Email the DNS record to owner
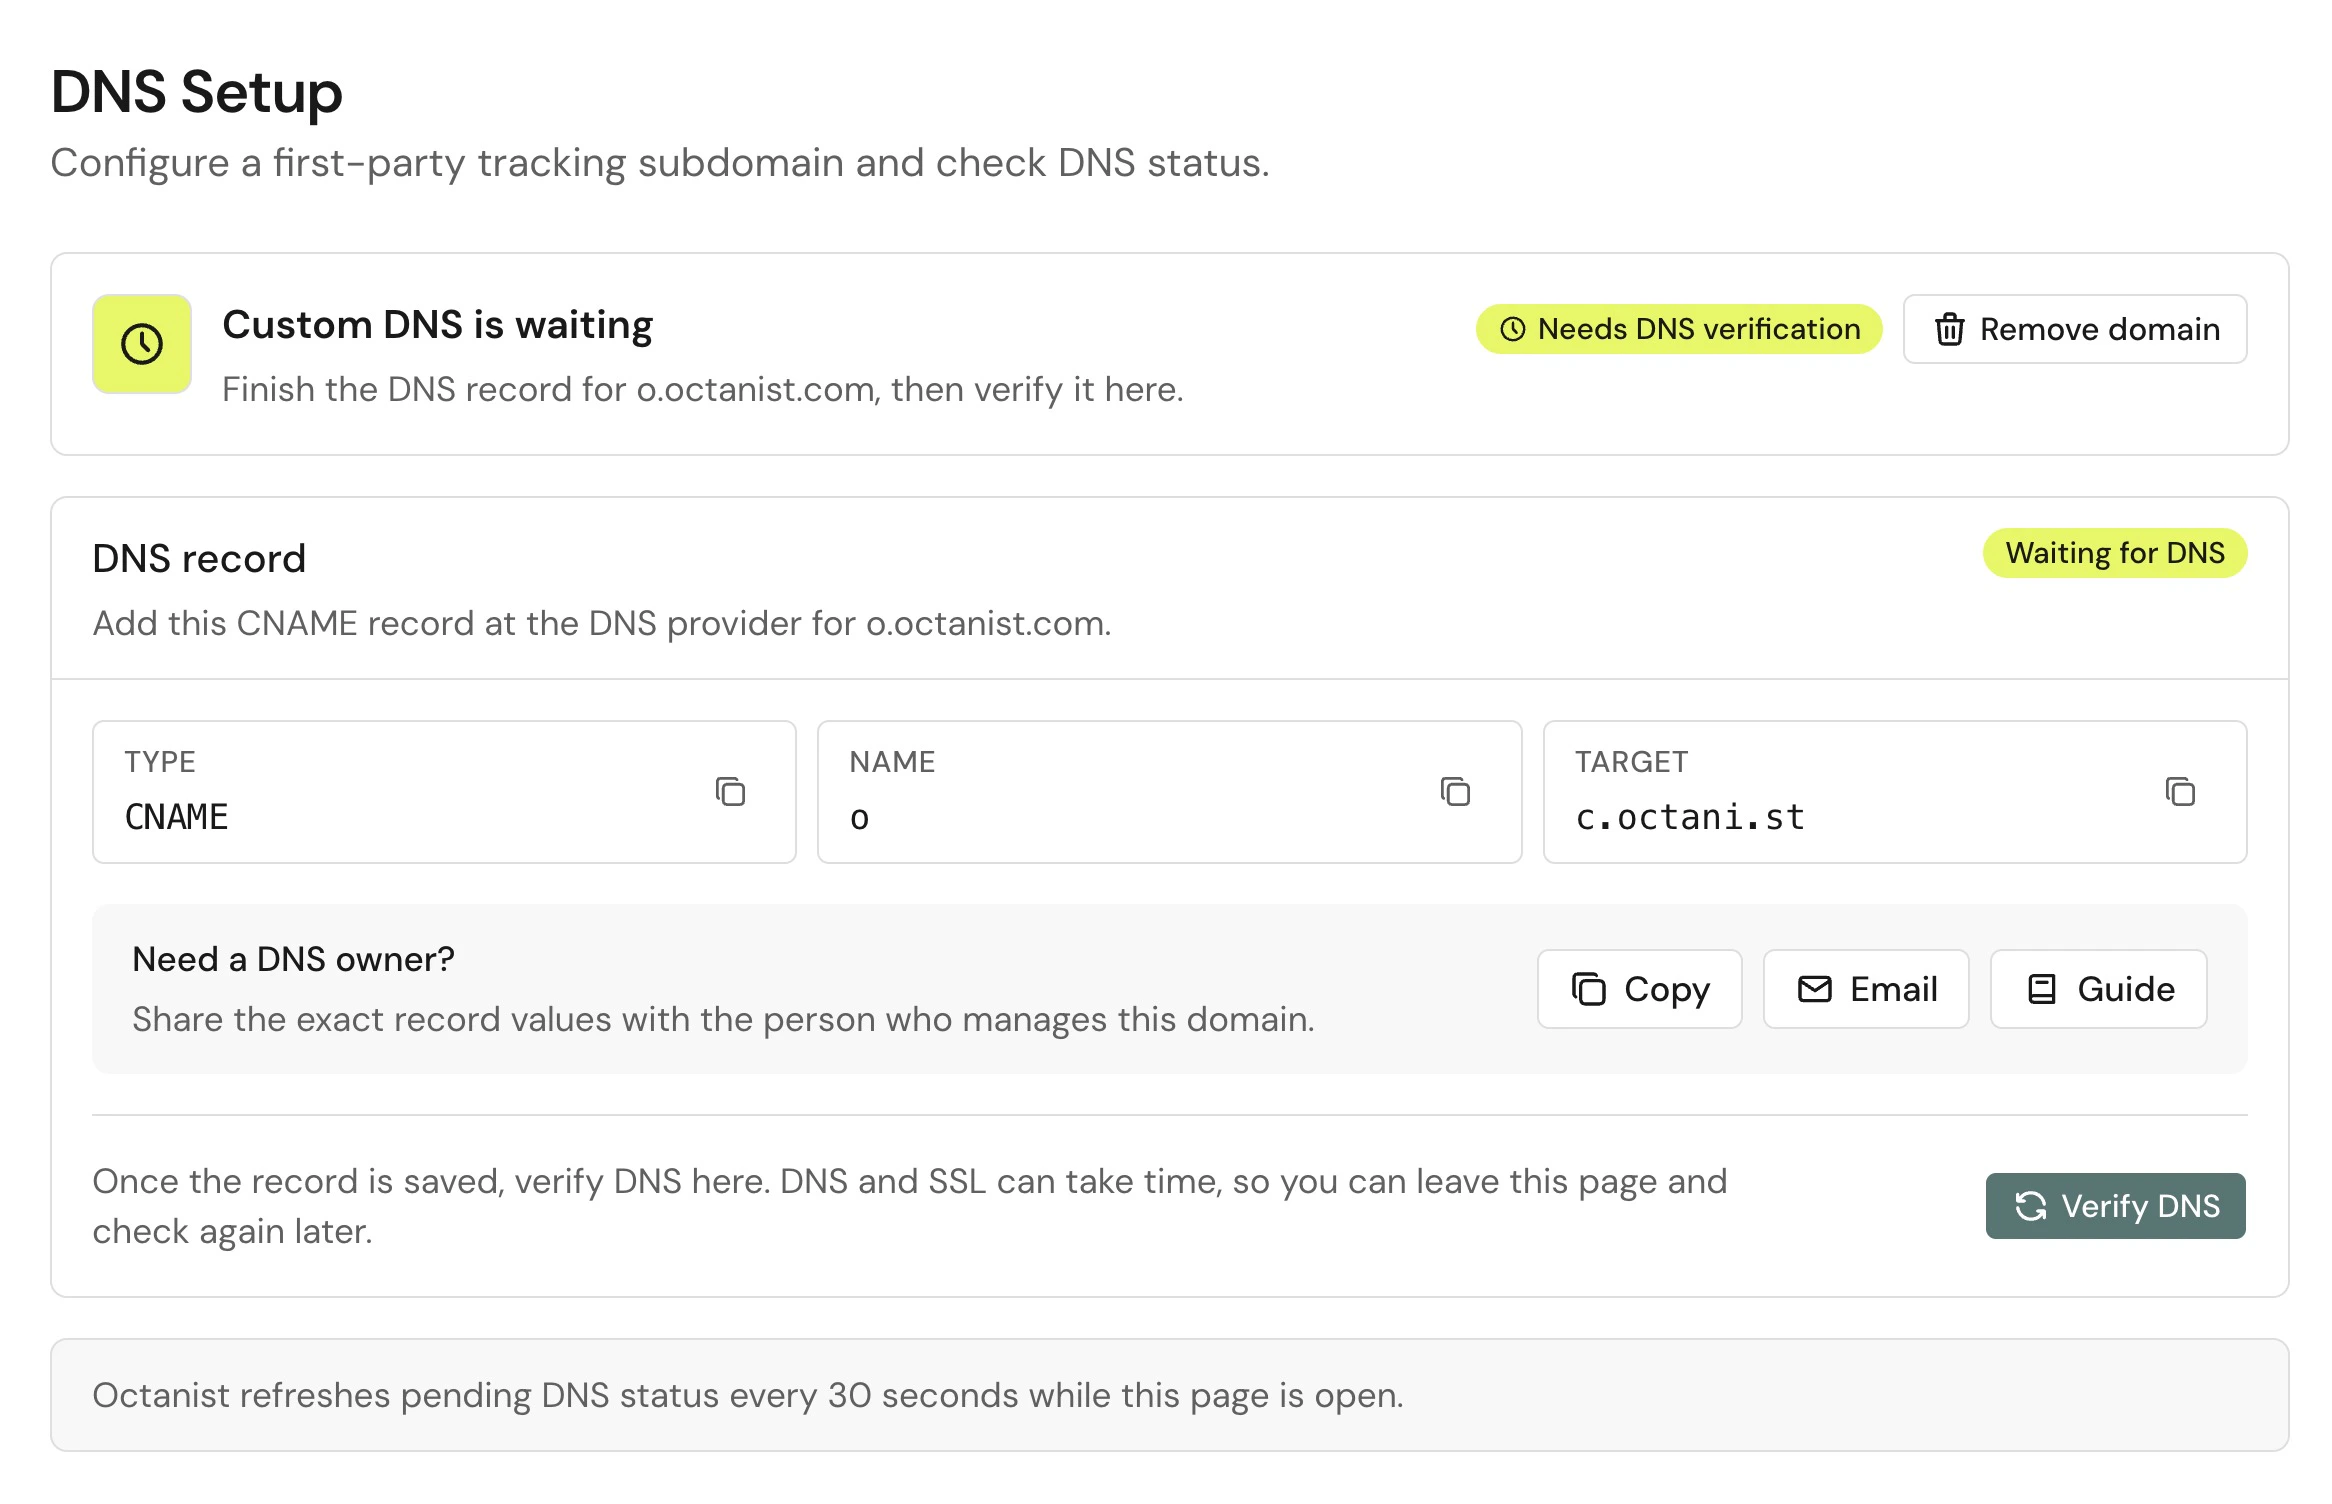This screenshot has width=2332, height=1504. pos(1866,989)
